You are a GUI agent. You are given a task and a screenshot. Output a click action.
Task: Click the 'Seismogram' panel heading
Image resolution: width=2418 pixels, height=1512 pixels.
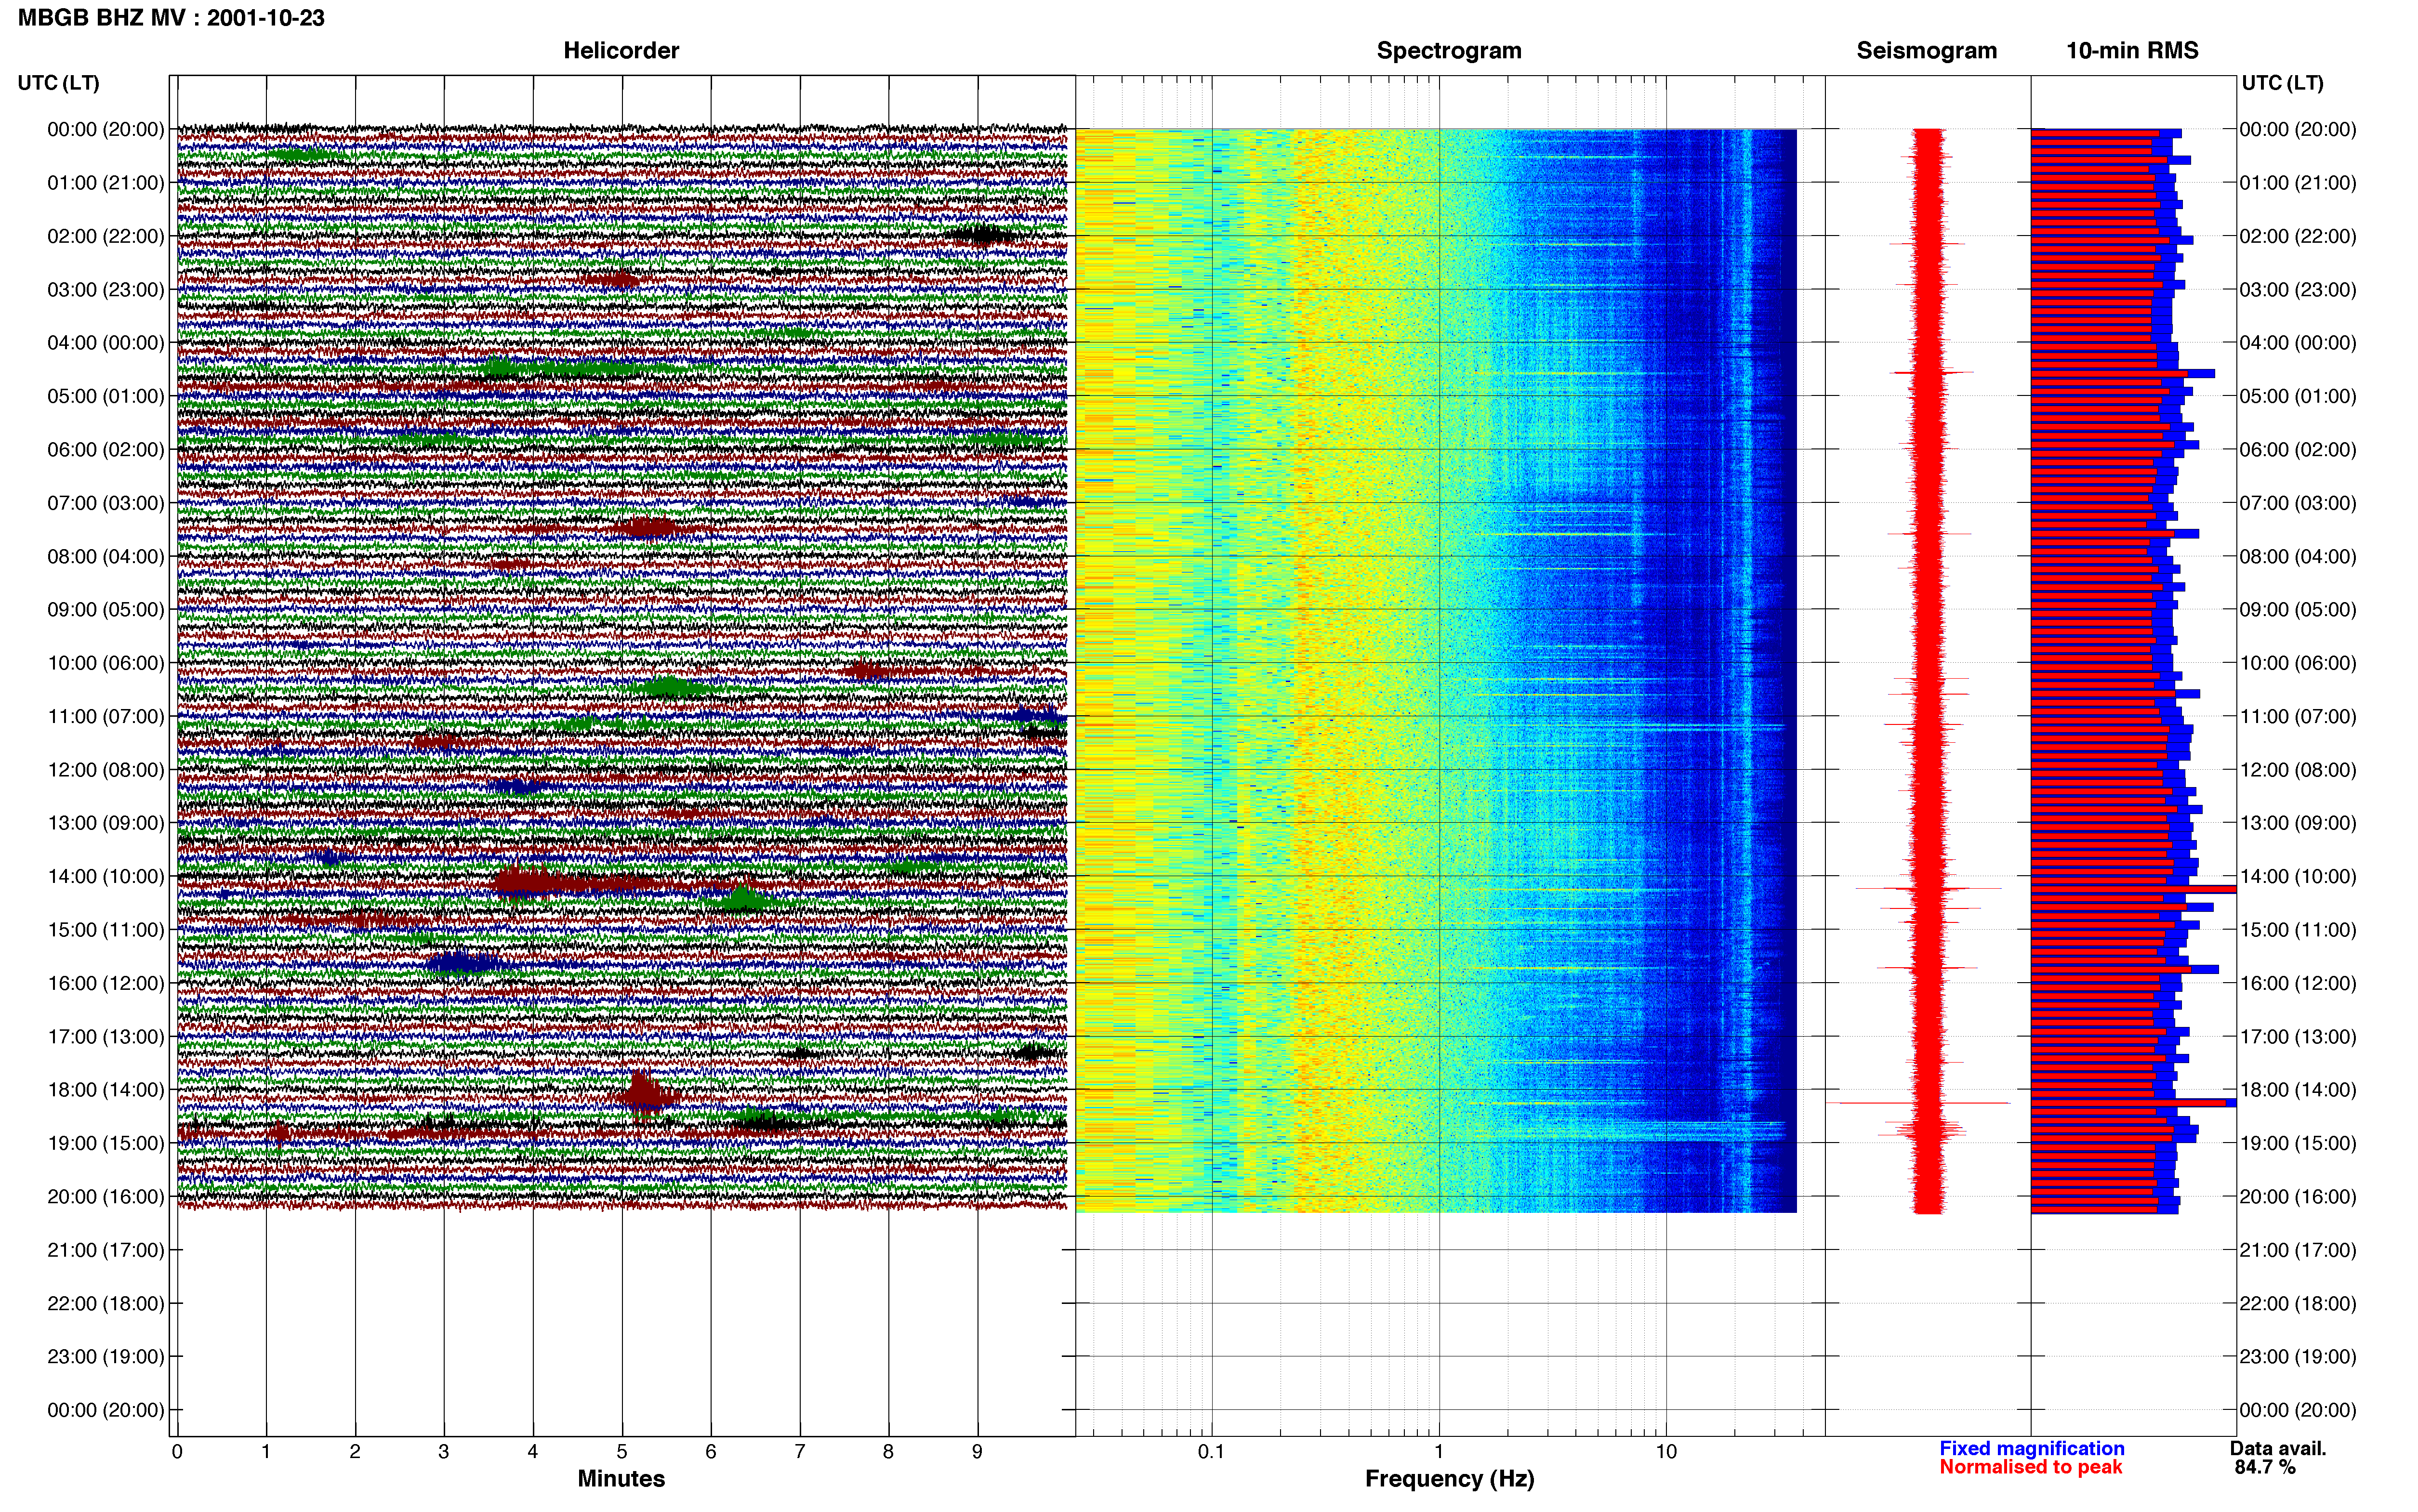click(x=1926, y=50)
